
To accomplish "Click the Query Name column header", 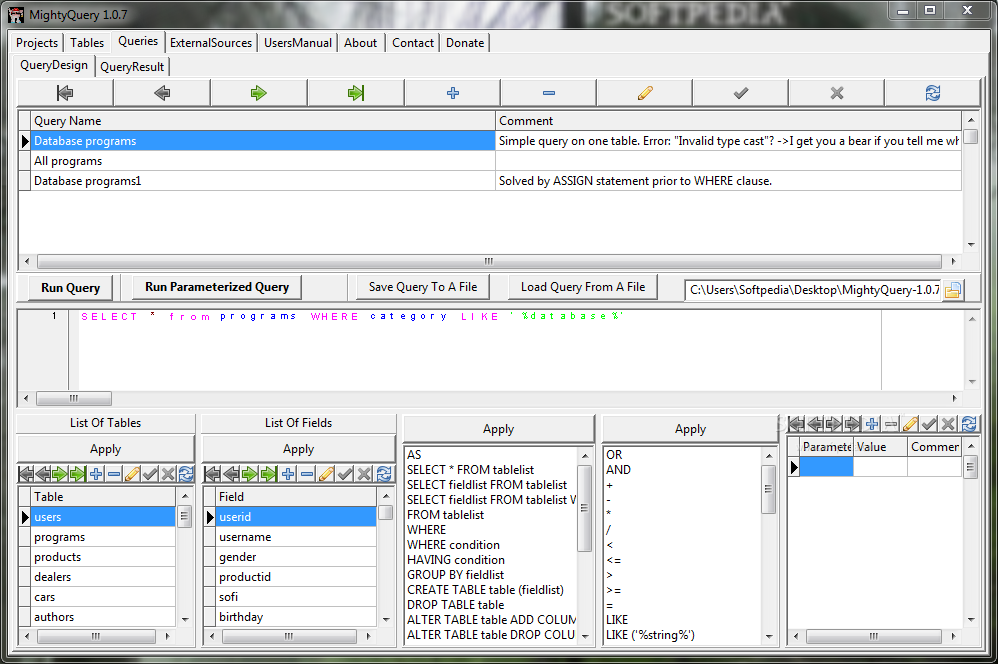I will [263, 121].
